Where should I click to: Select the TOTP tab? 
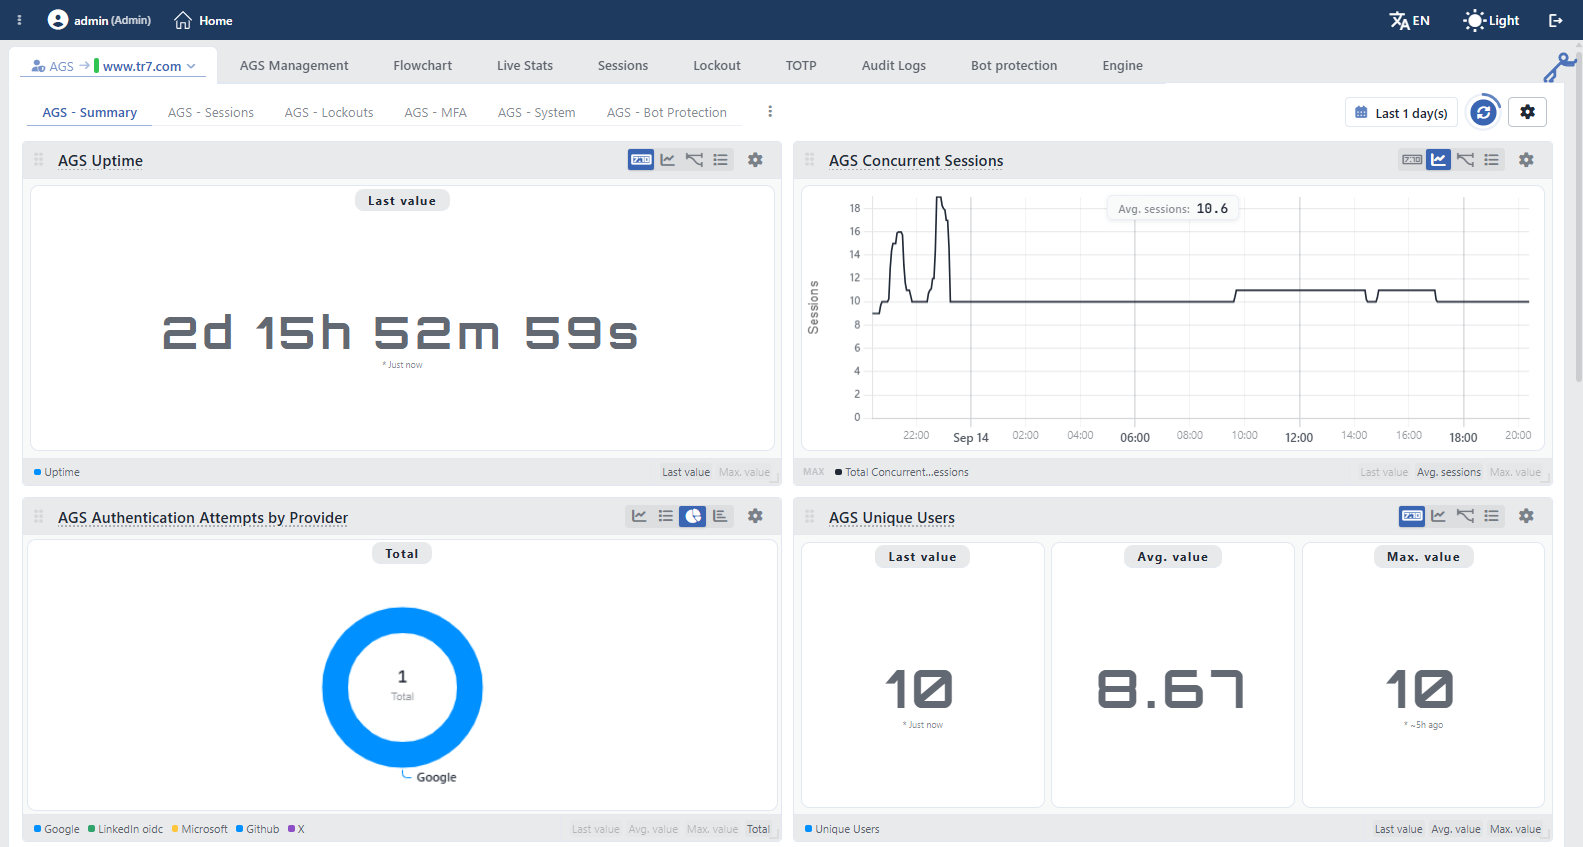pyautogui.click(x=801, y=65)
